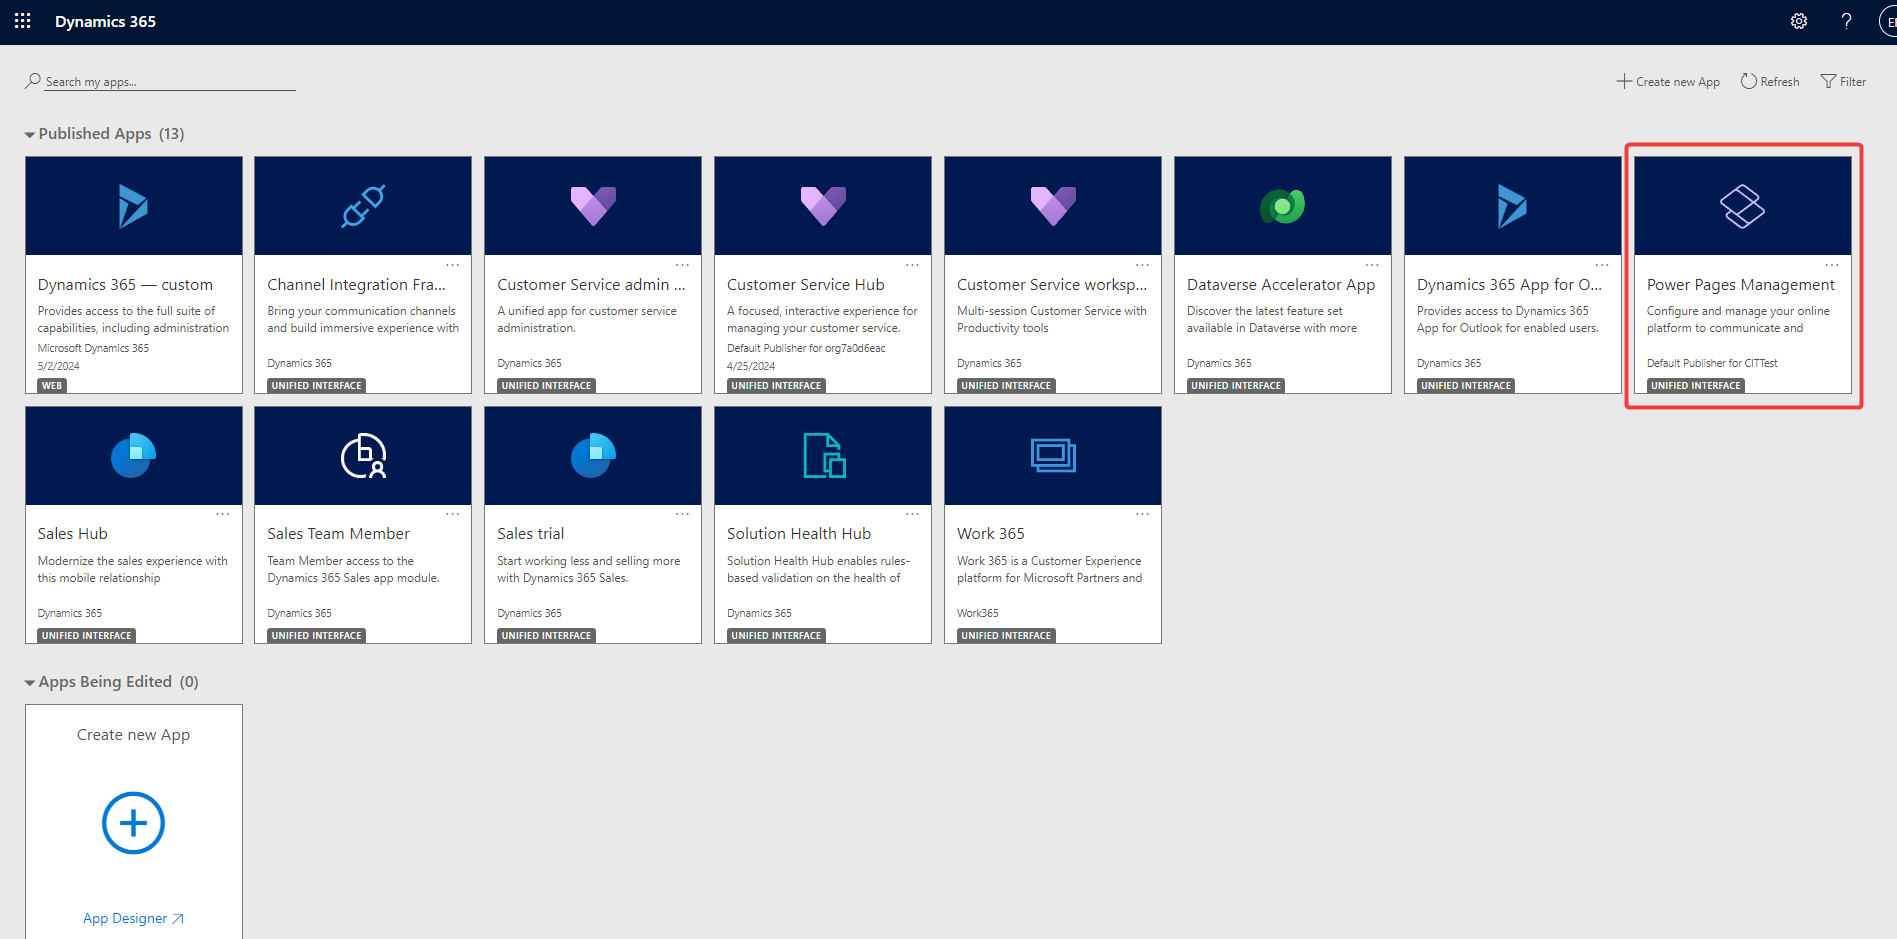This screenshot has height=939, width=1897.
Task: Click the Dataverse Accelerator App green icon
Action: pyautogui.click(x=1283, y=206)
